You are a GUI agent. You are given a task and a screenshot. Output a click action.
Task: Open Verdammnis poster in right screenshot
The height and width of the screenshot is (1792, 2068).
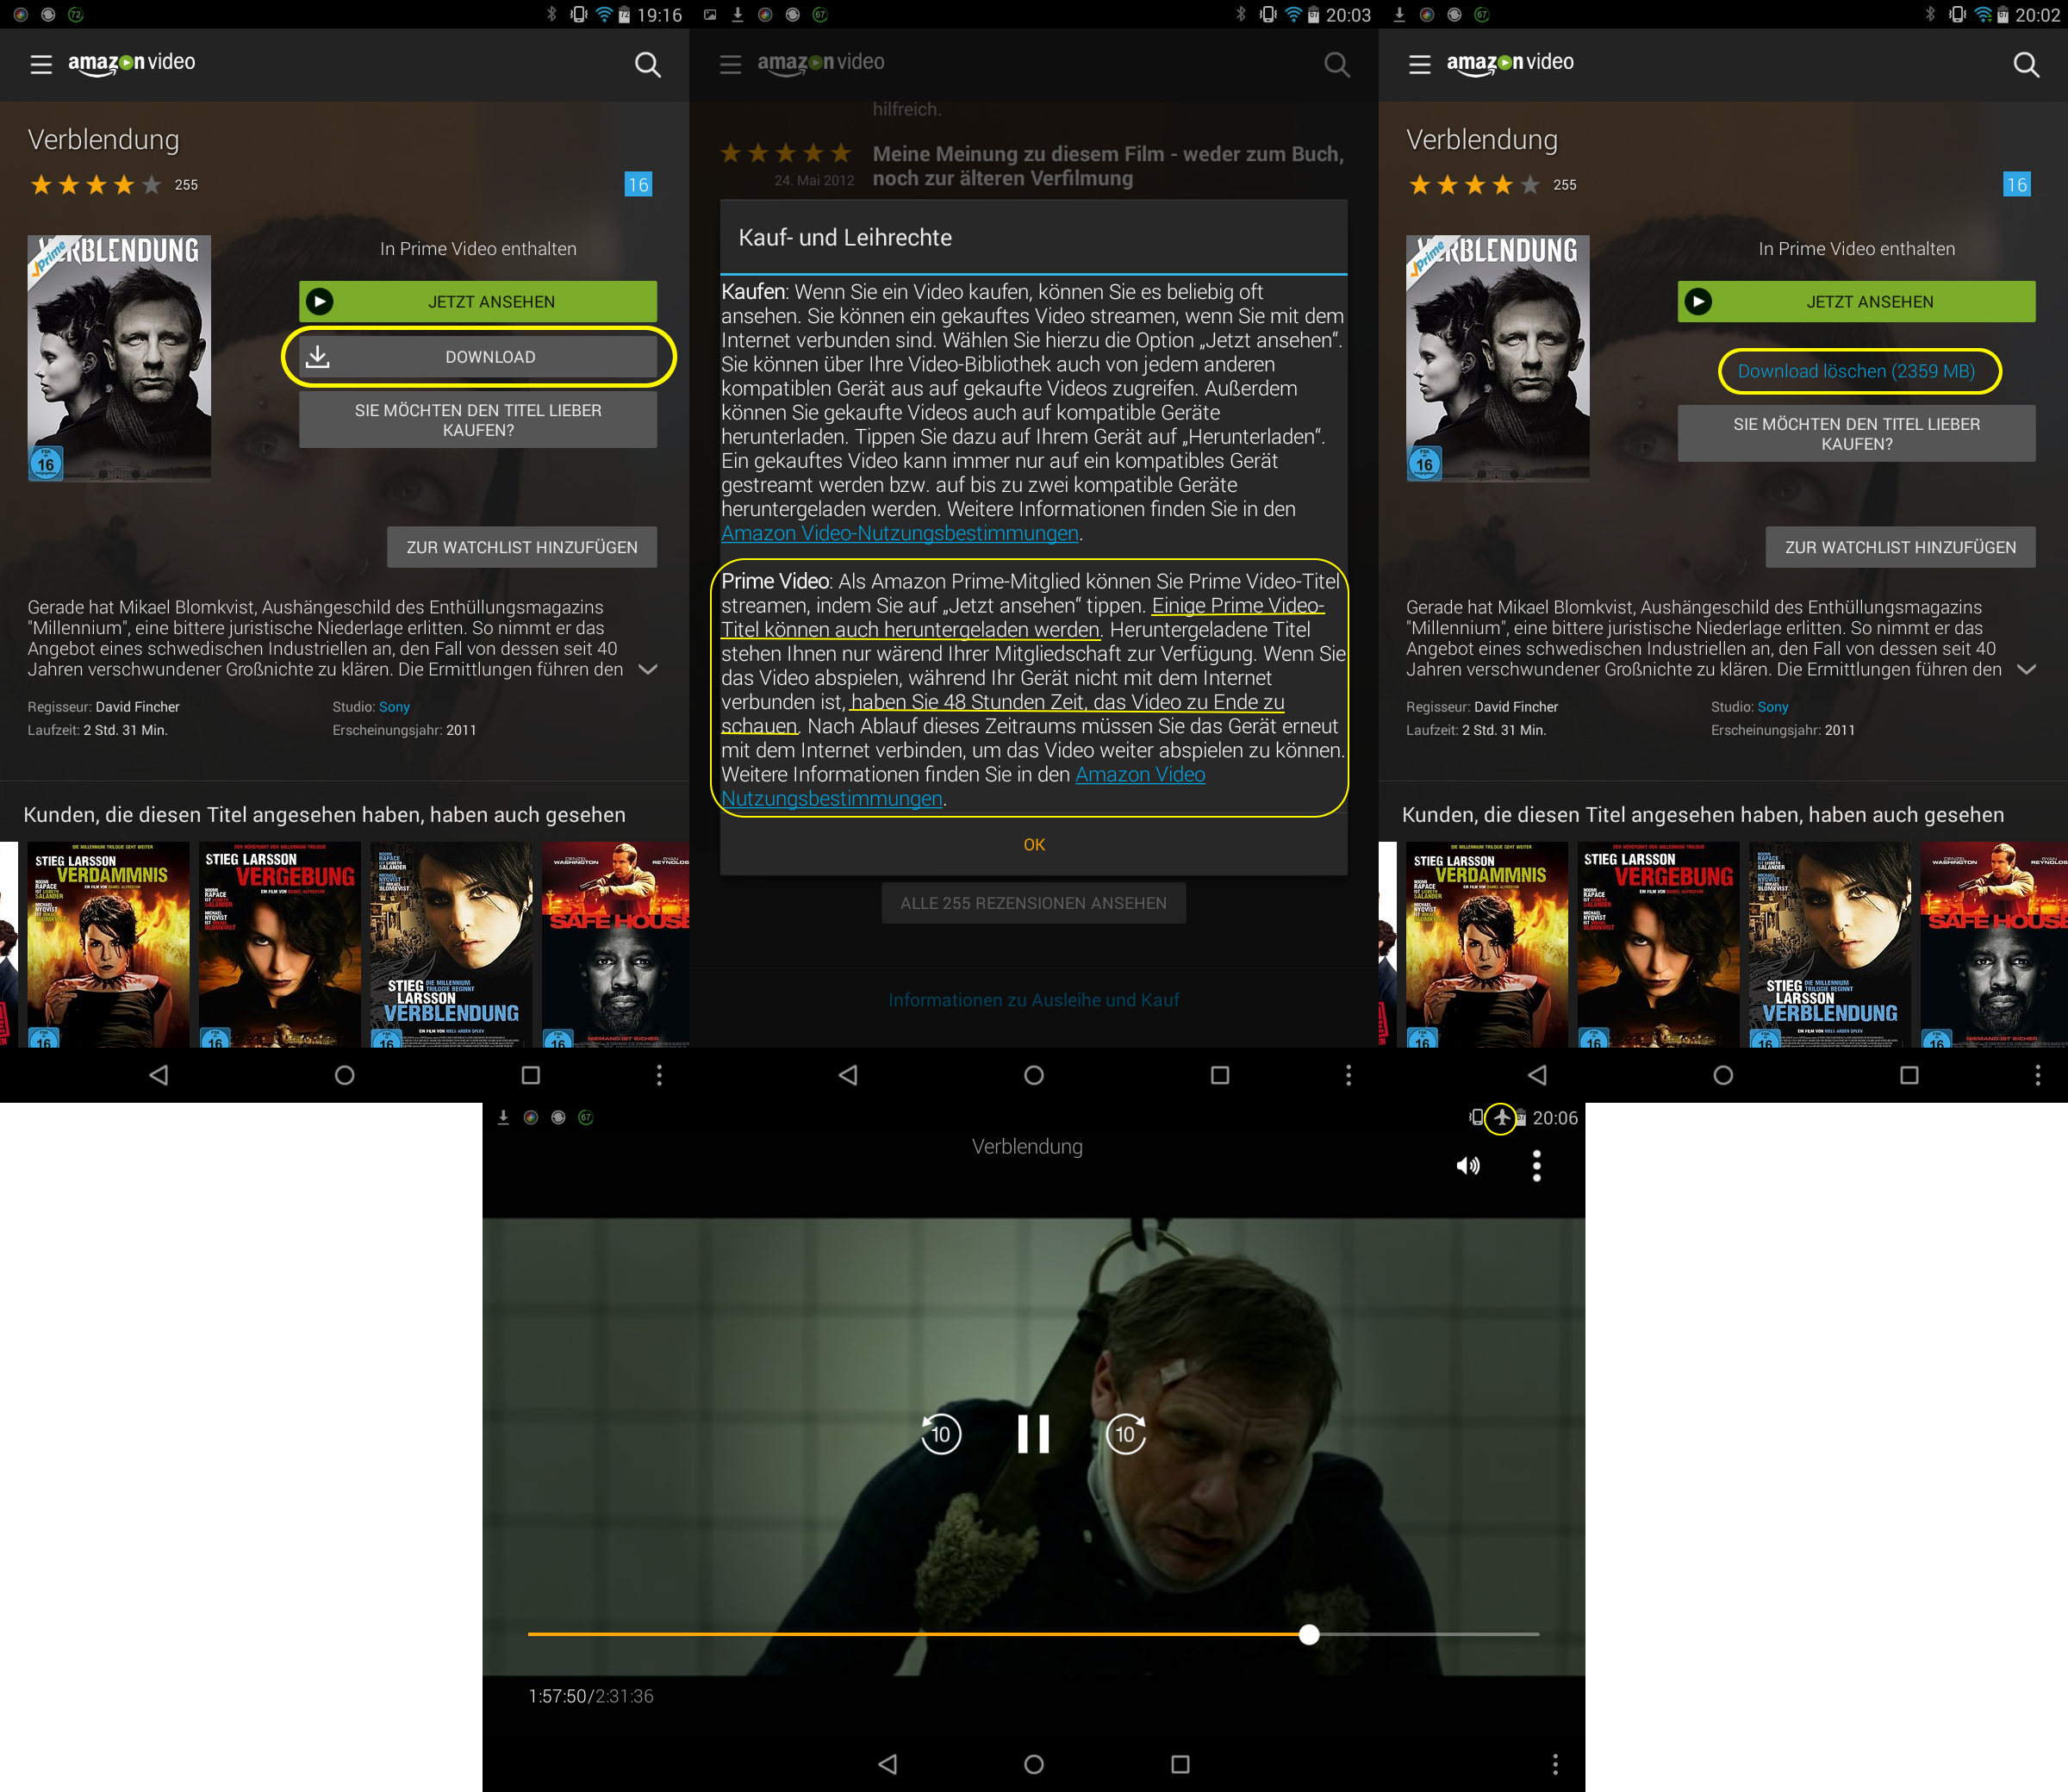(x=1487, y=944)
